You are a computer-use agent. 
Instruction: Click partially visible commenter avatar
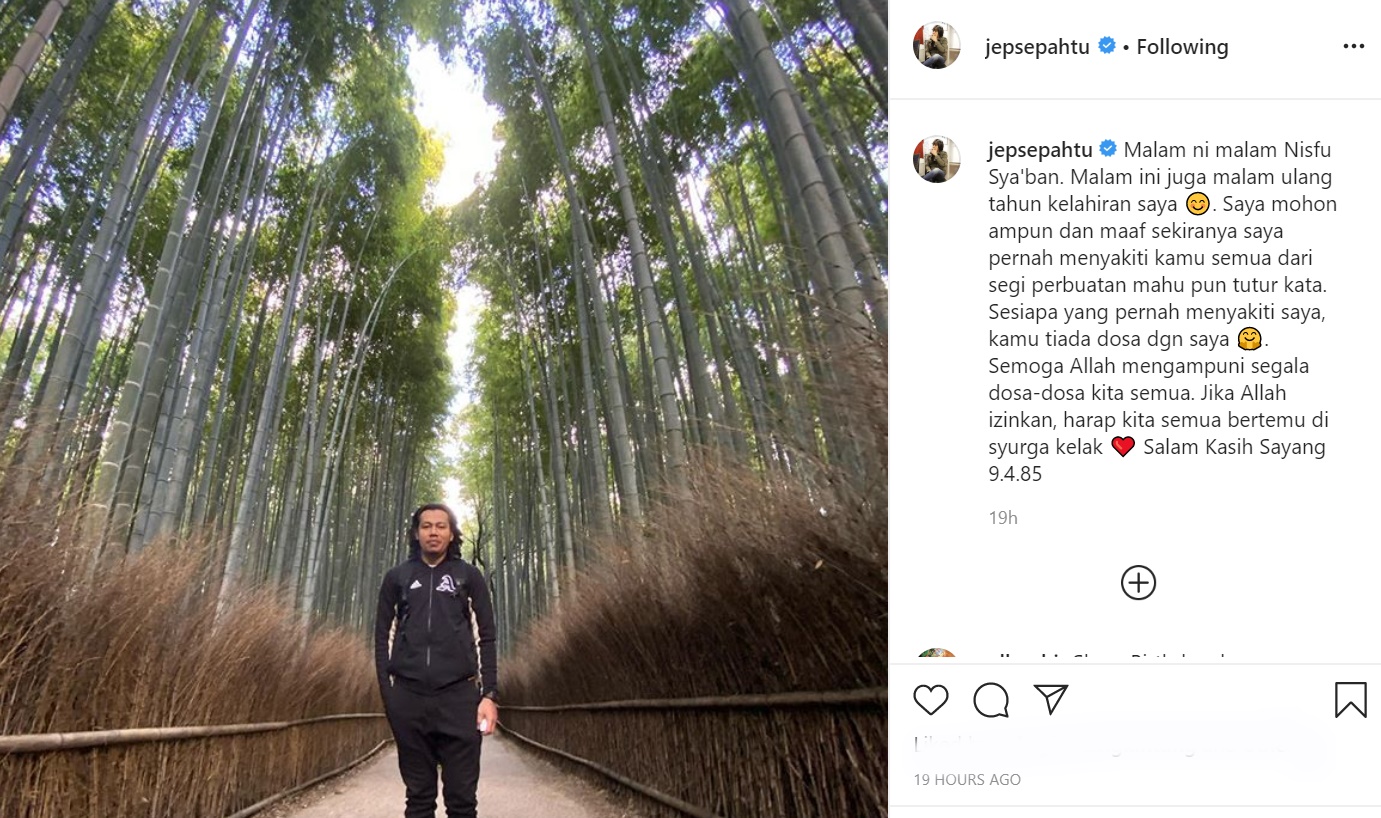(x=937, y=656)
